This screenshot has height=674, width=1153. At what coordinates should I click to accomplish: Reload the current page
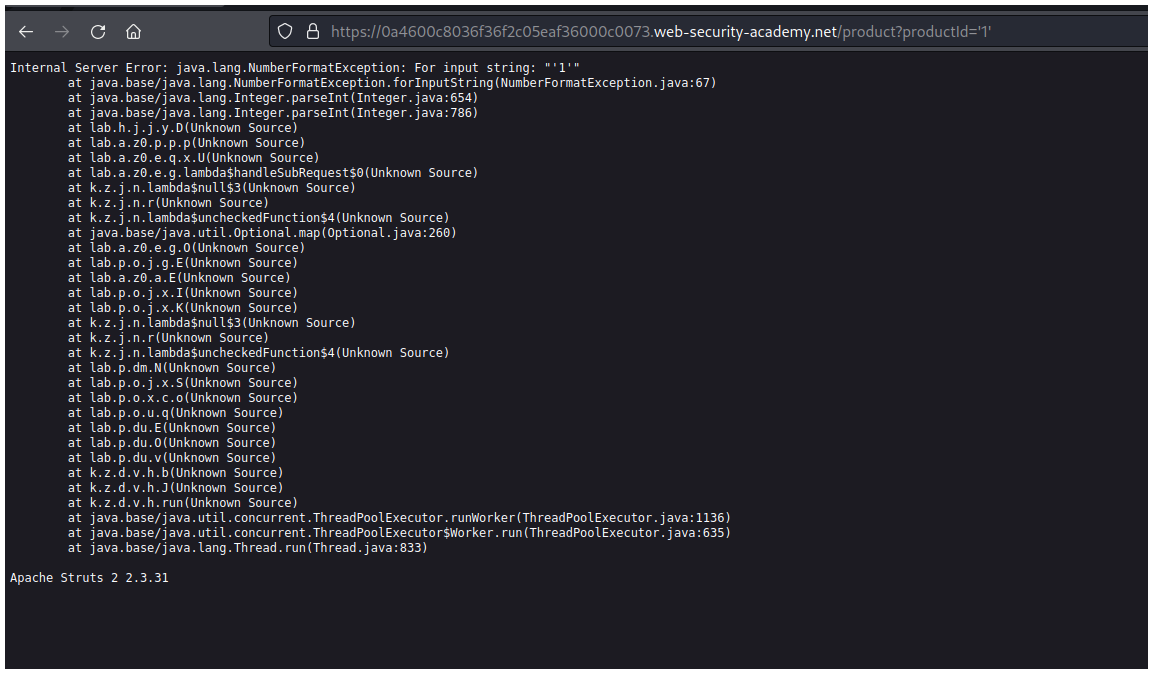click(x=98, y=32)
